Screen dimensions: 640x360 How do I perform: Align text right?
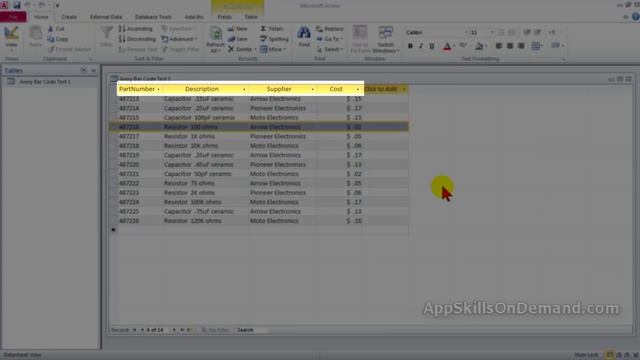[x=521, y=46]
